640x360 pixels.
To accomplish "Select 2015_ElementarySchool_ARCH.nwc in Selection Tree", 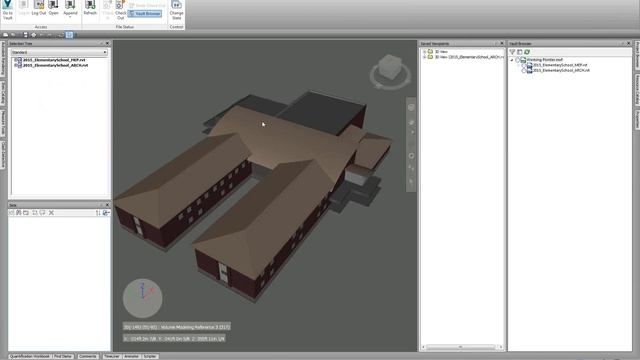I will point(55,65).
